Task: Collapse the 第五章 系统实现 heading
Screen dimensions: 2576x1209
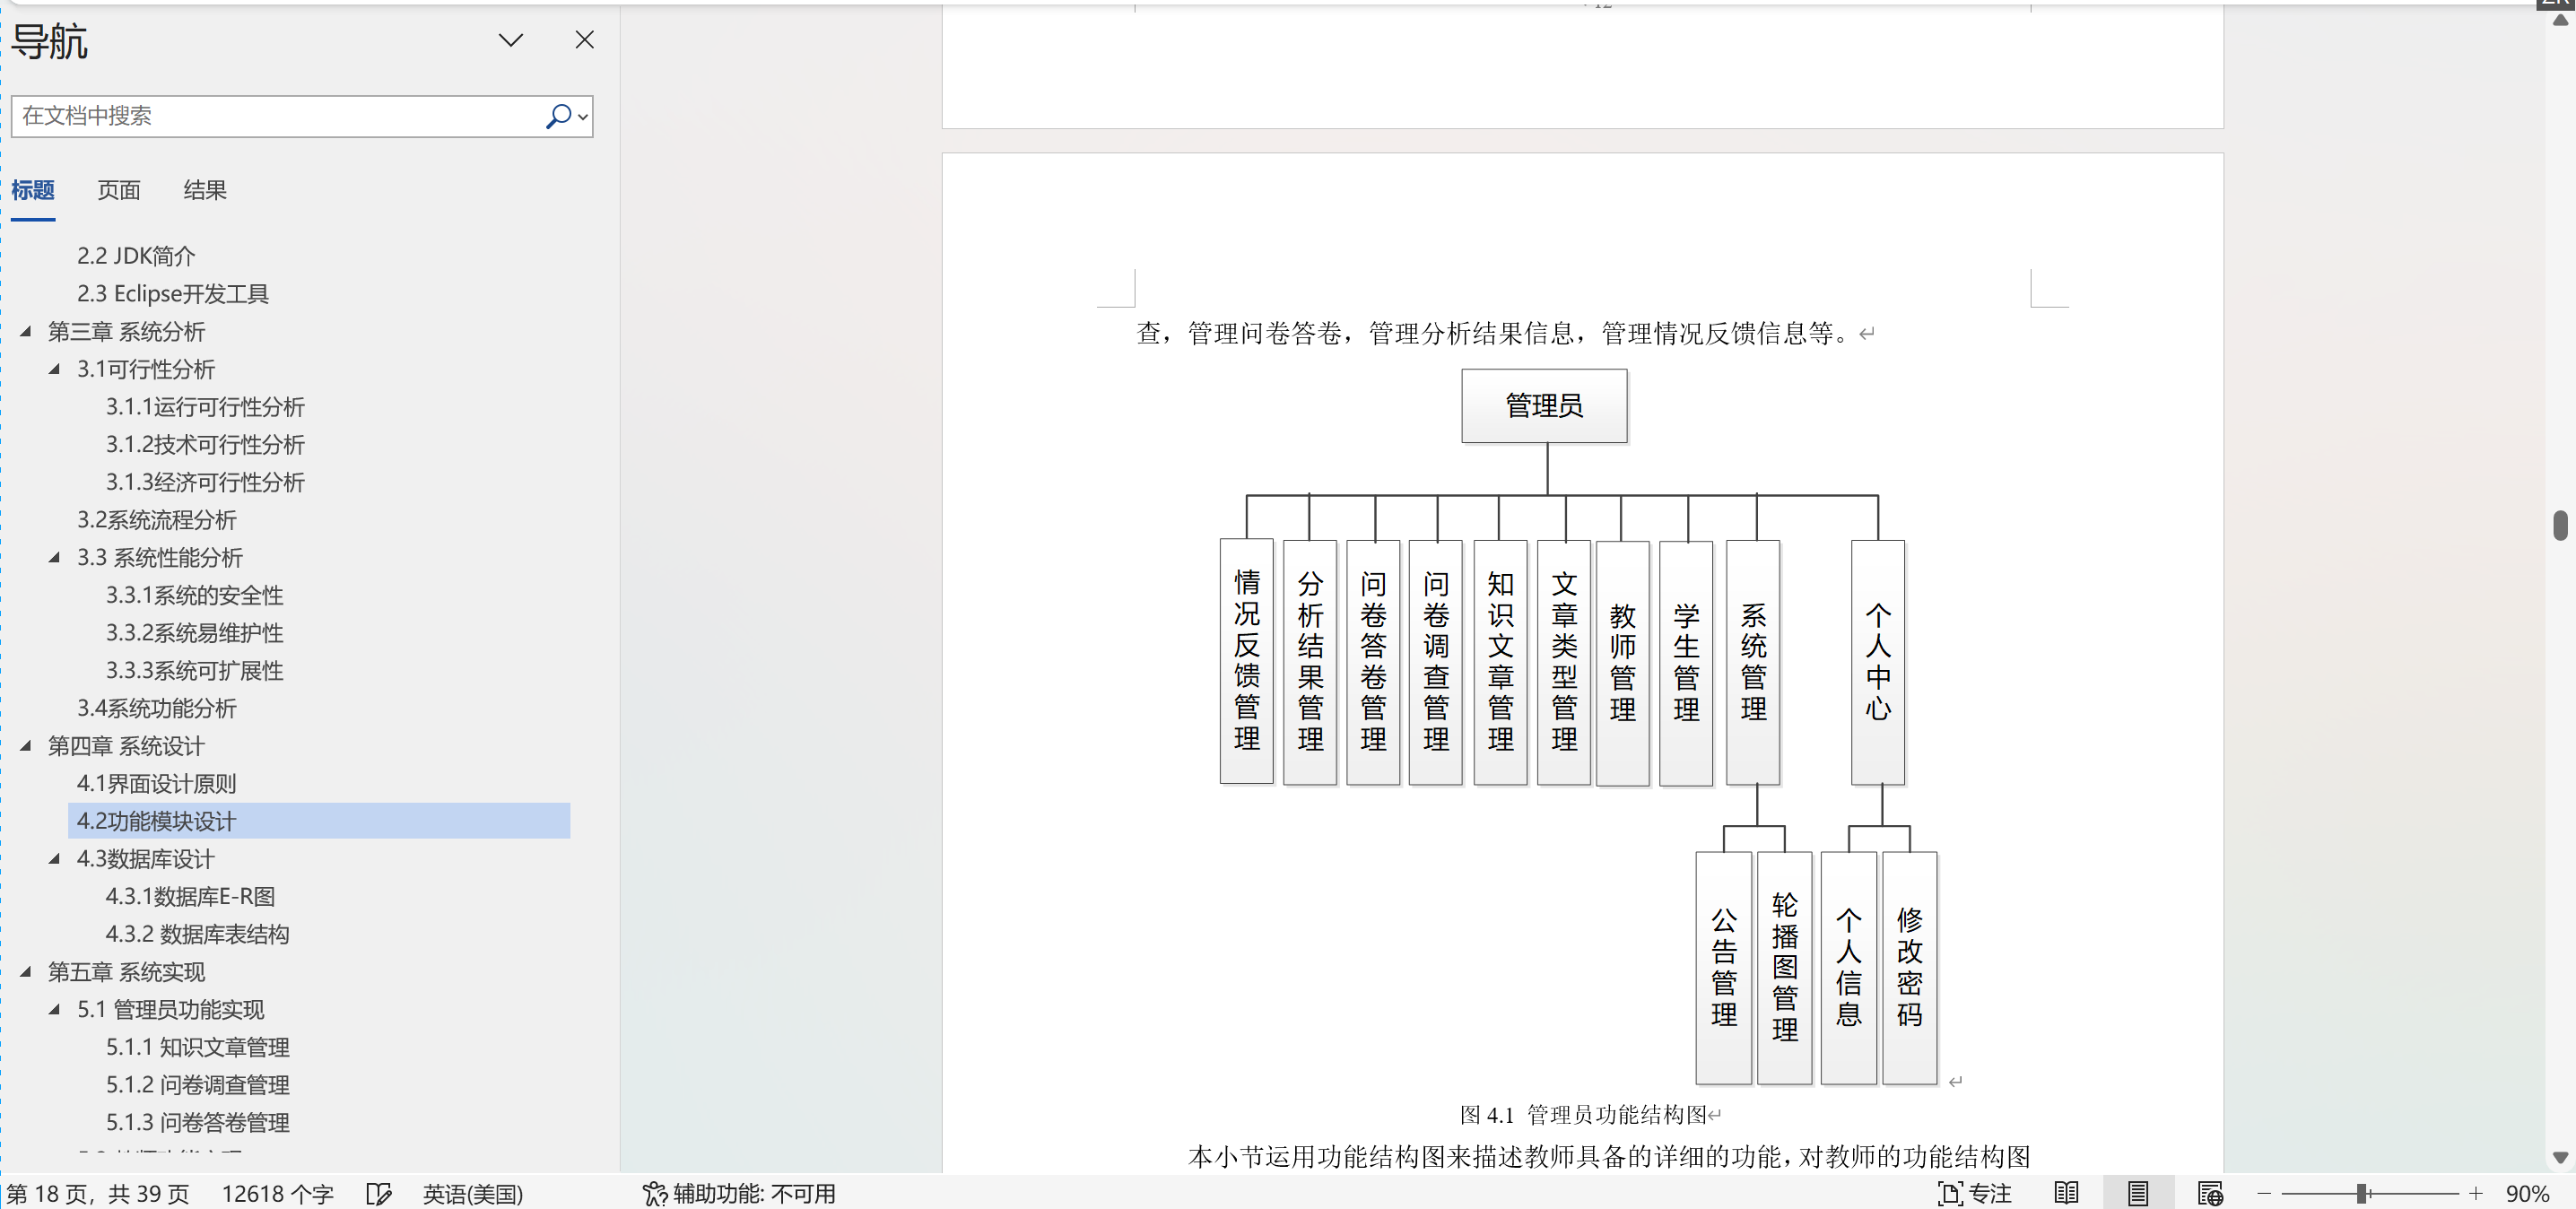Action: [26, 971]
